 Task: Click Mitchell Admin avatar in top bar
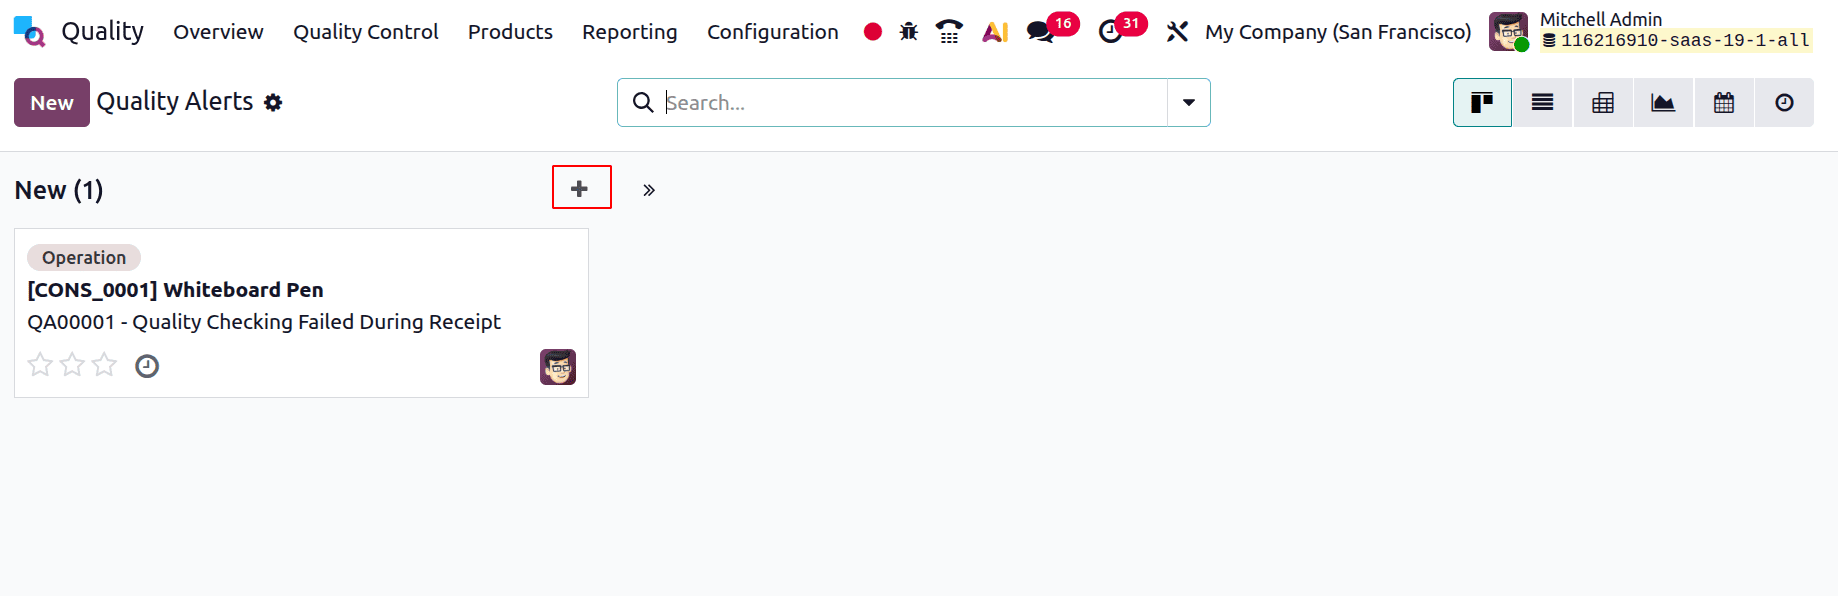[x=1508, y=31]
